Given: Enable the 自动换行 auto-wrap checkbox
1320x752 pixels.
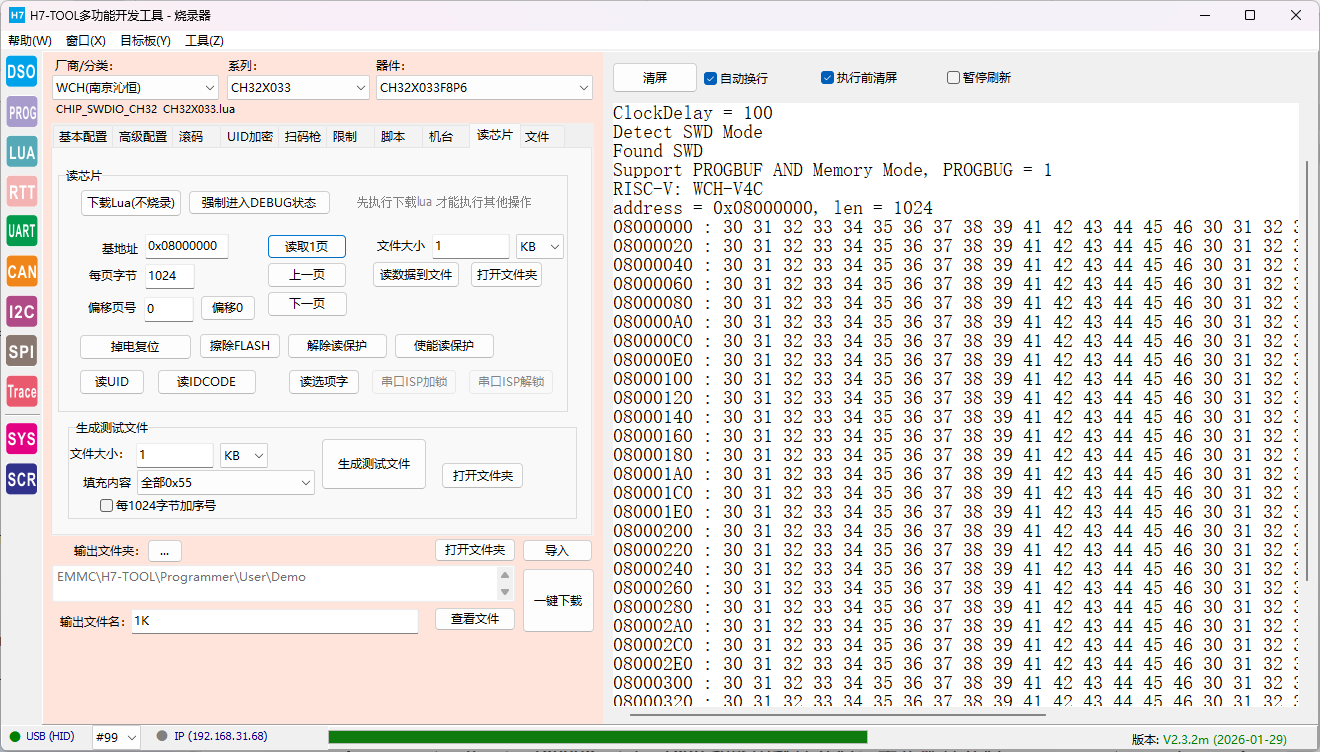Looking at the screenshot, I should (711, 78).
